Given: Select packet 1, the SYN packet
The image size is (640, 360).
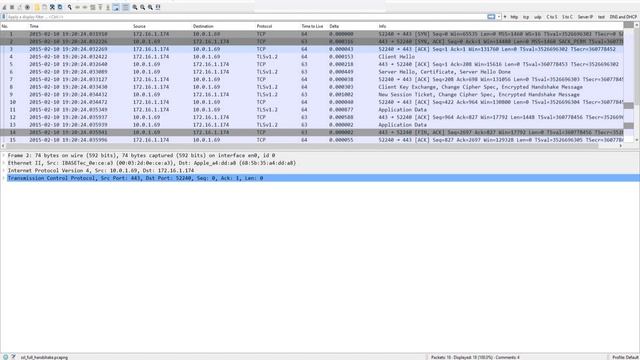Looking at the screenshot, I should 312,34.
